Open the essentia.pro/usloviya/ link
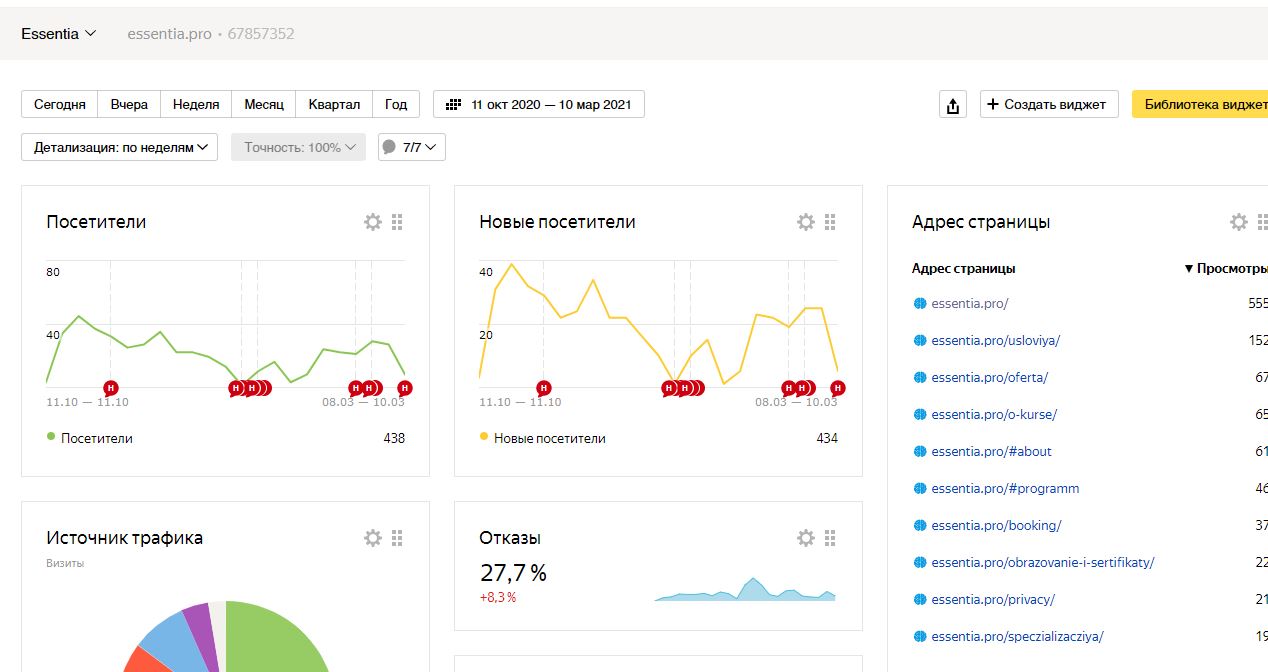 coord(995,340)
